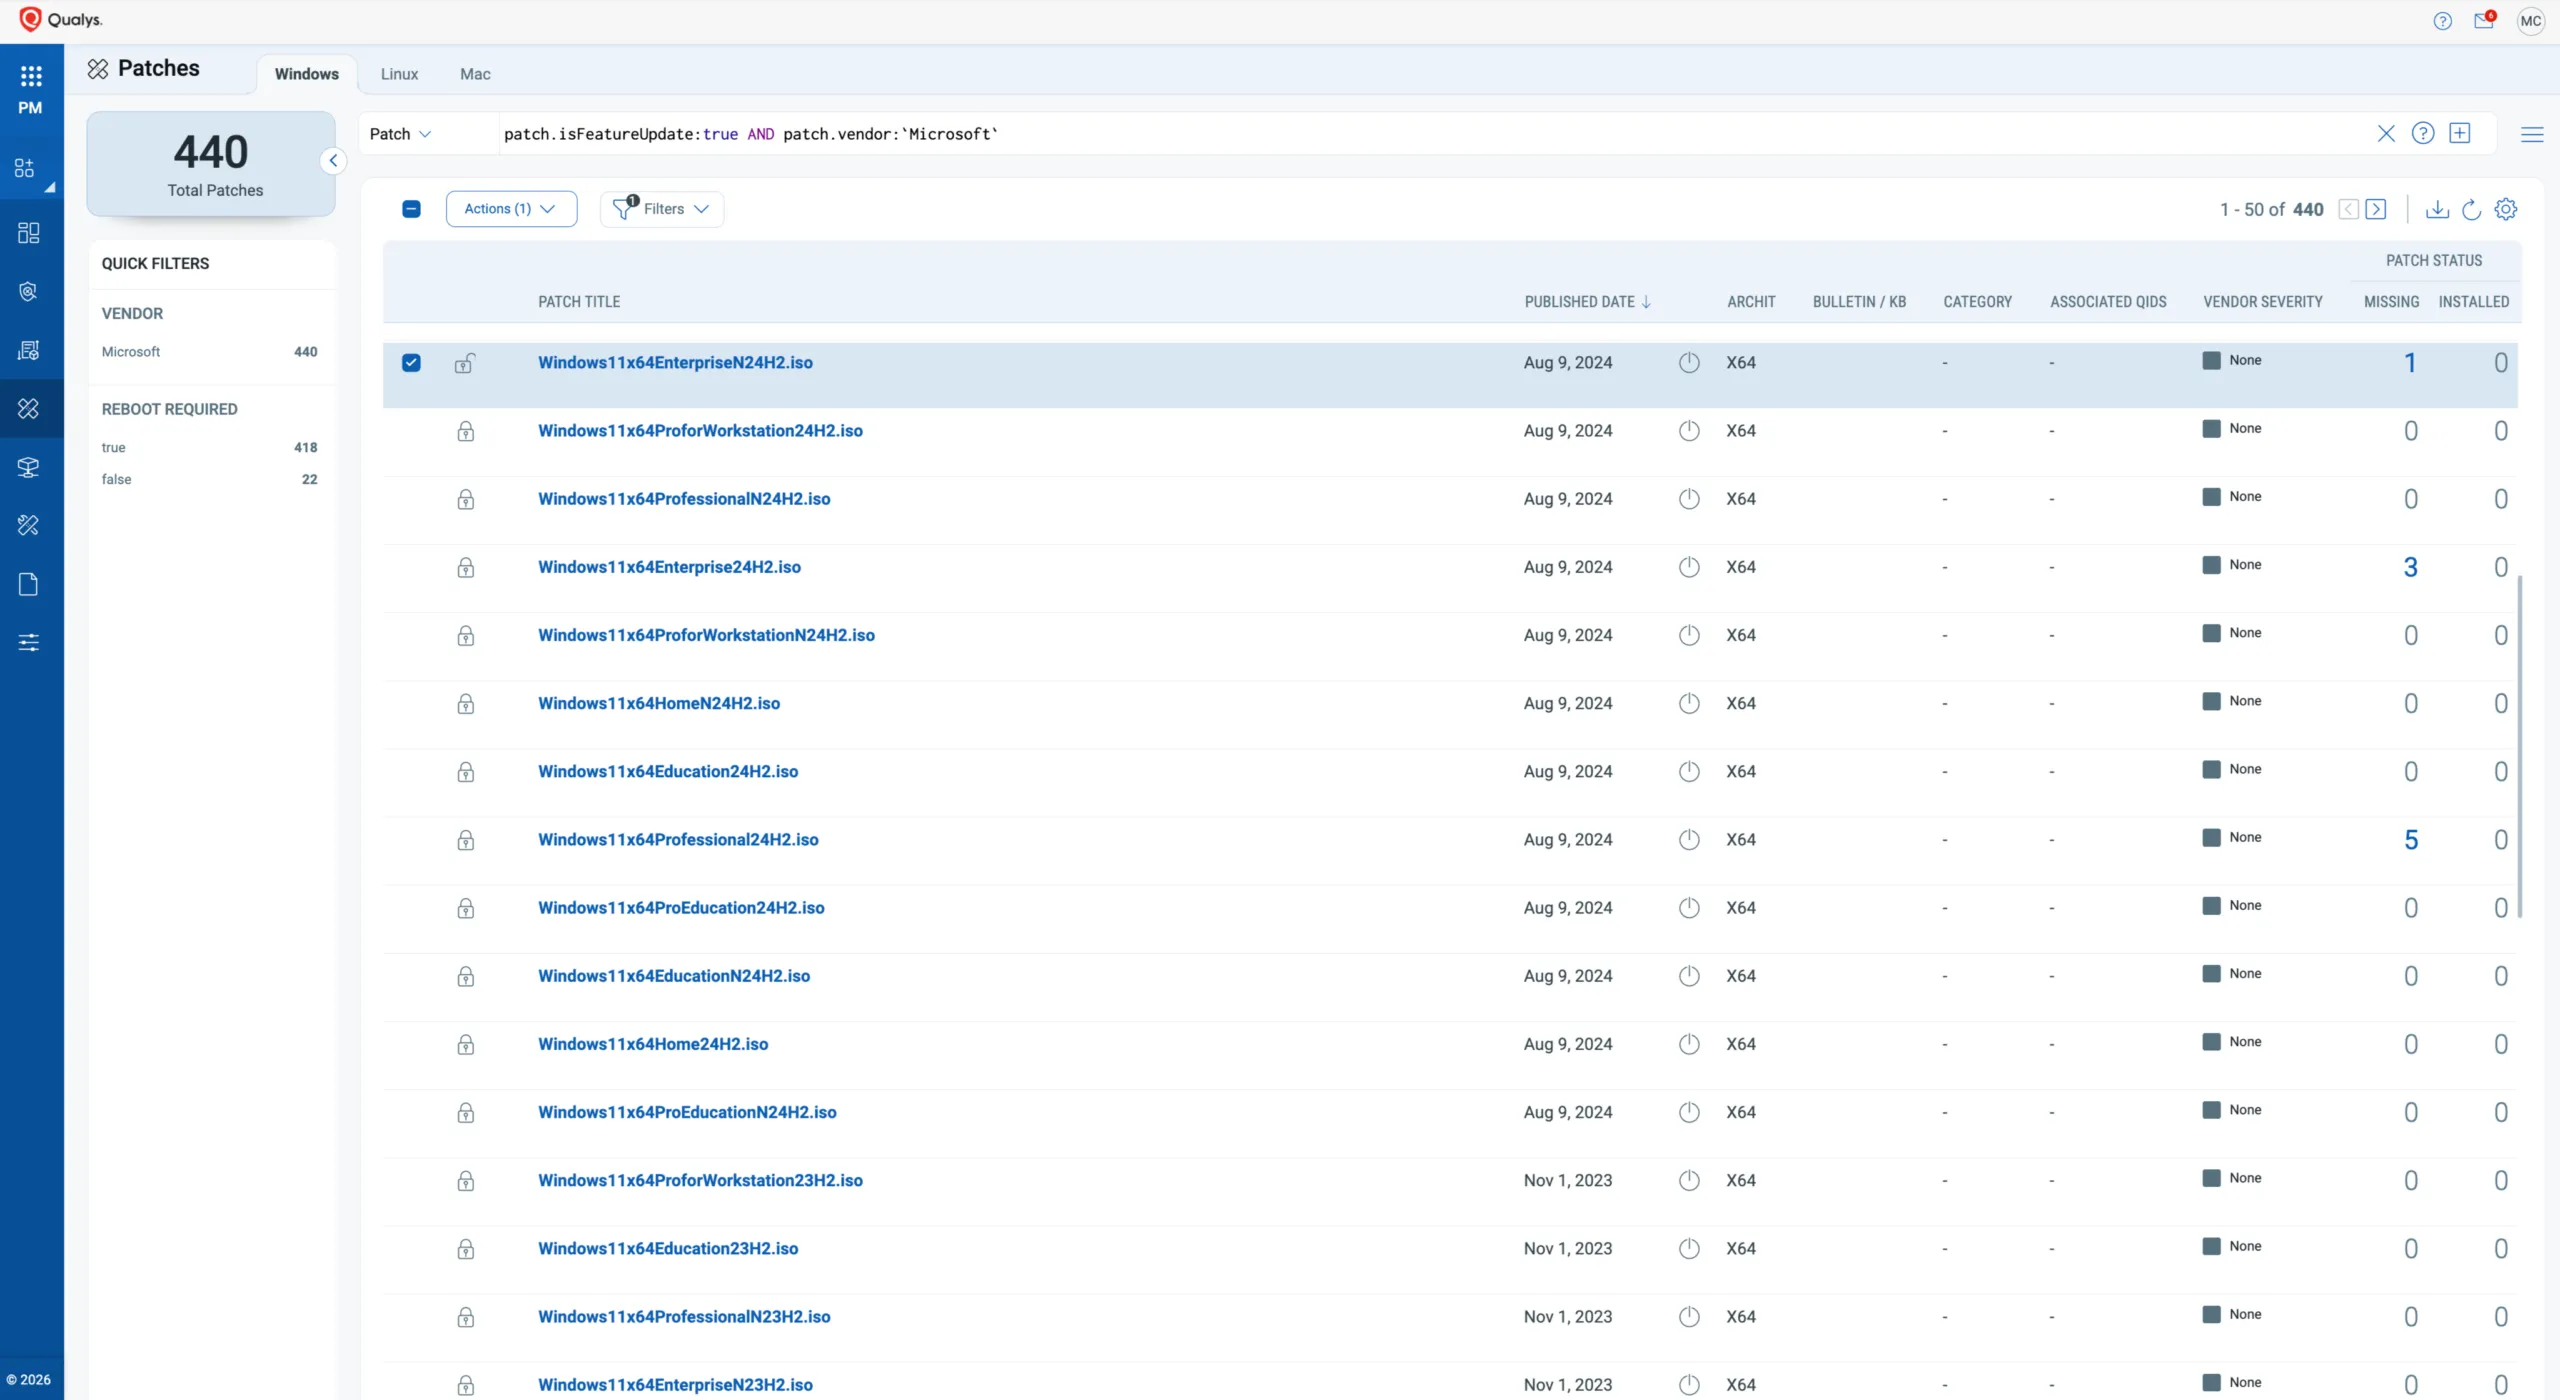This screenshot has width=2560, height=1400.
Task: Open Windows11x64Education24H2.iso patch link
Action: tap(668, 772)
